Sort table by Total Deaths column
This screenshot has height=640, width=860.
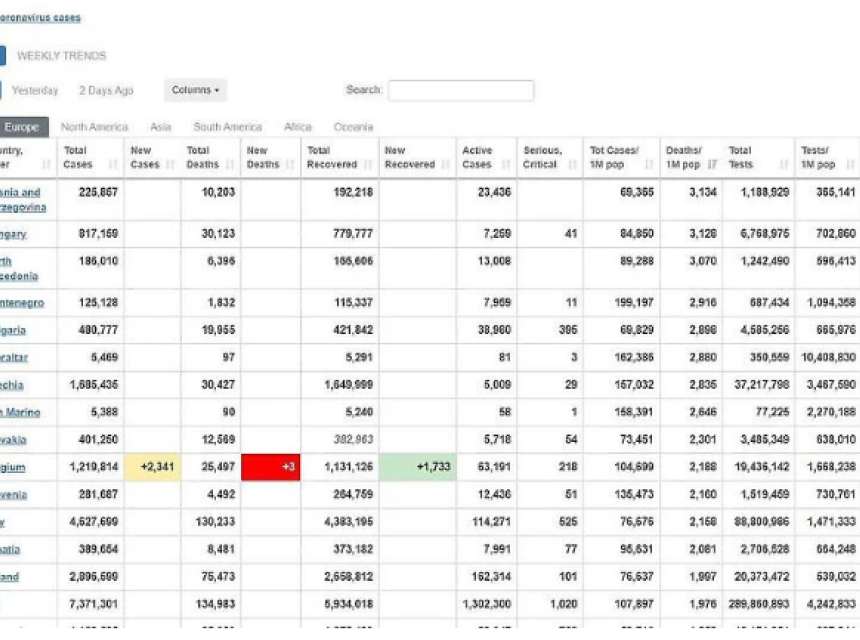click(x=229, y=165)
